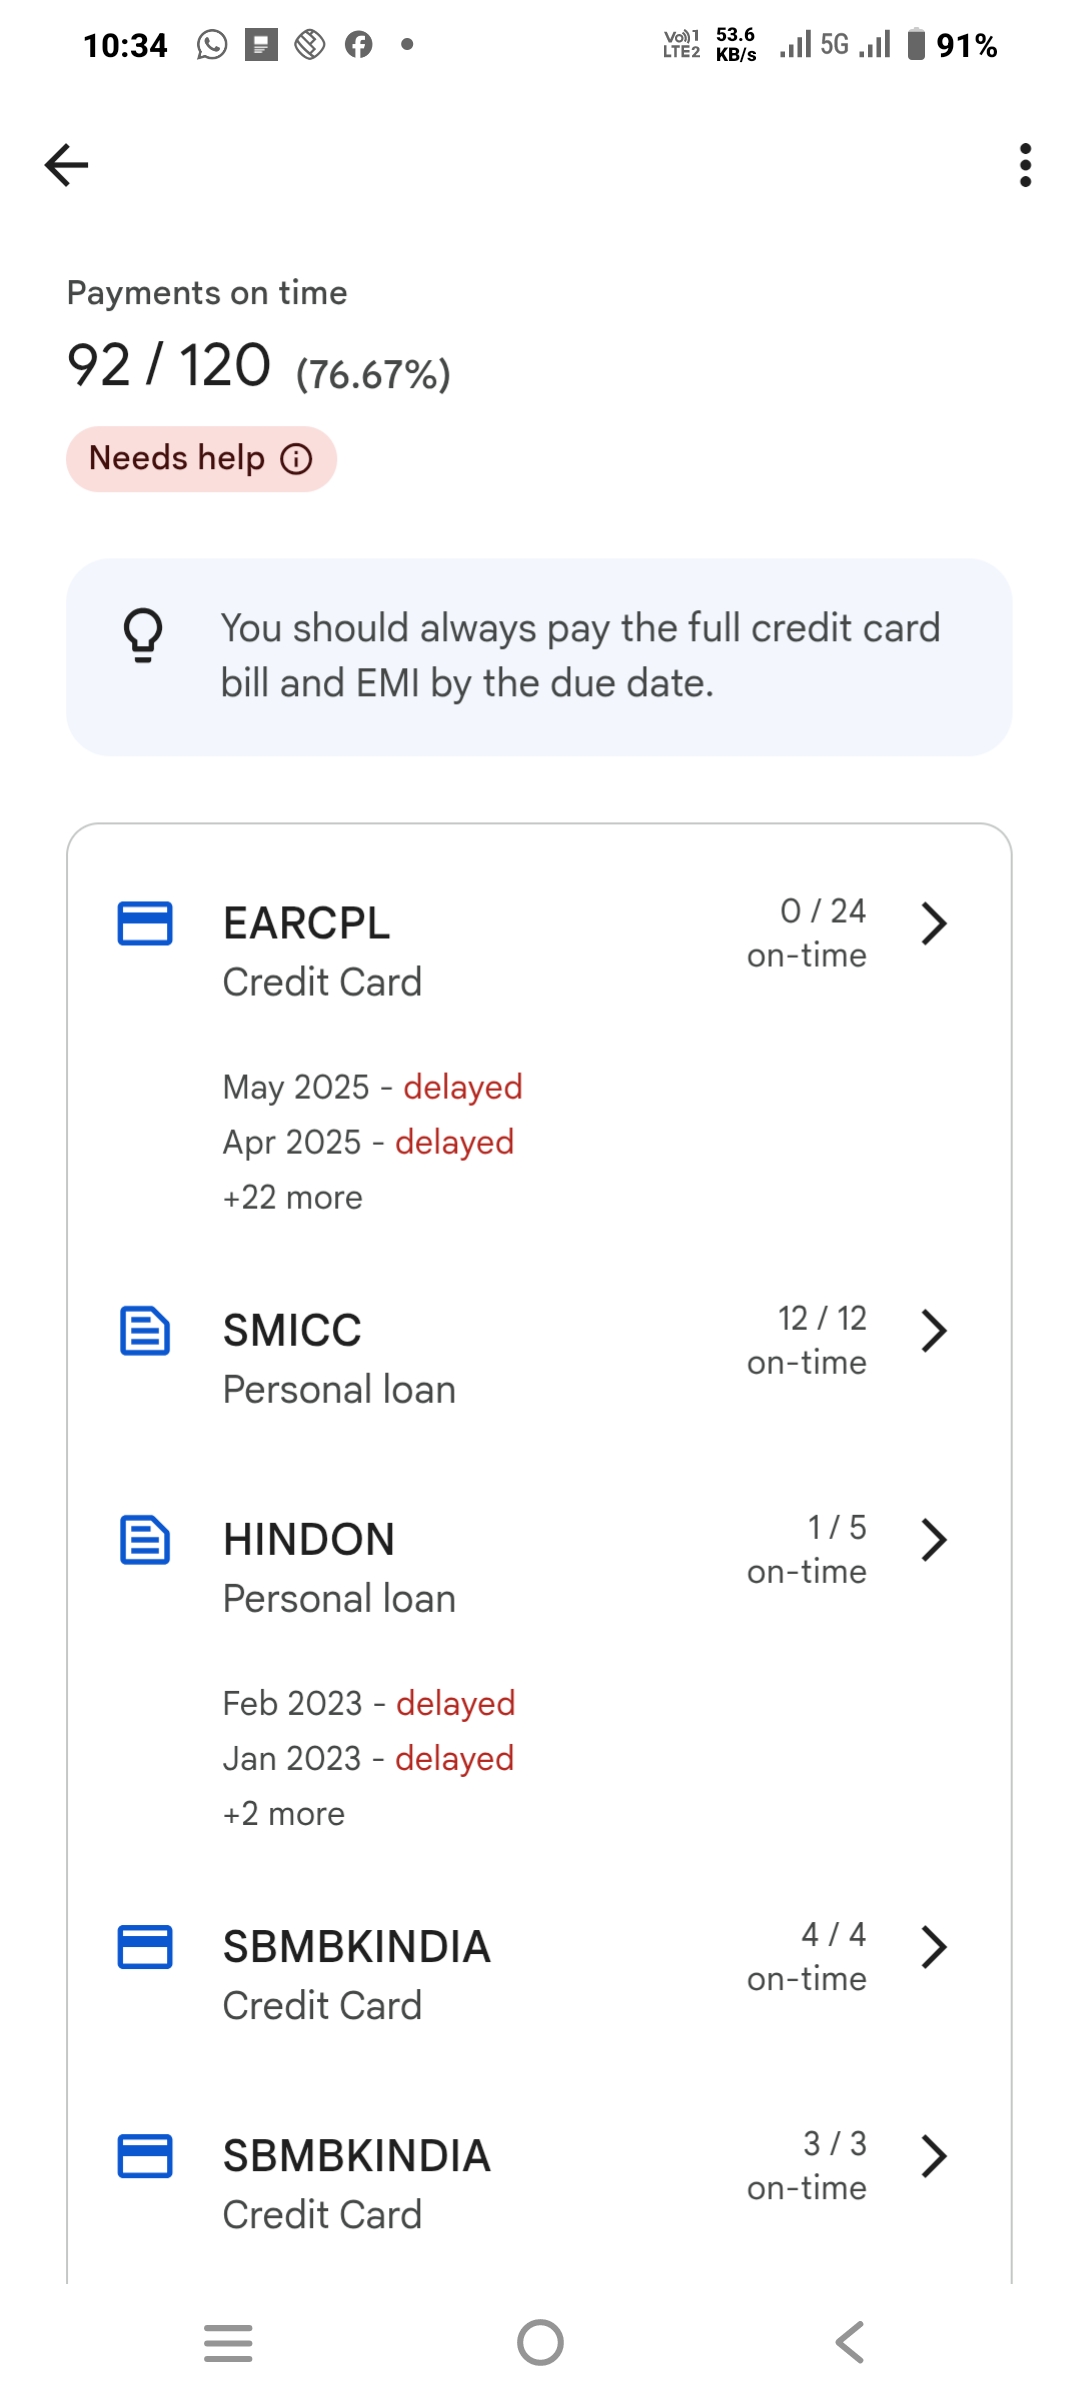The width and height of the screenshot is (1080, 2400).
Task: Click the SMICC personal loan document icon
Action: click(145, 1331)
